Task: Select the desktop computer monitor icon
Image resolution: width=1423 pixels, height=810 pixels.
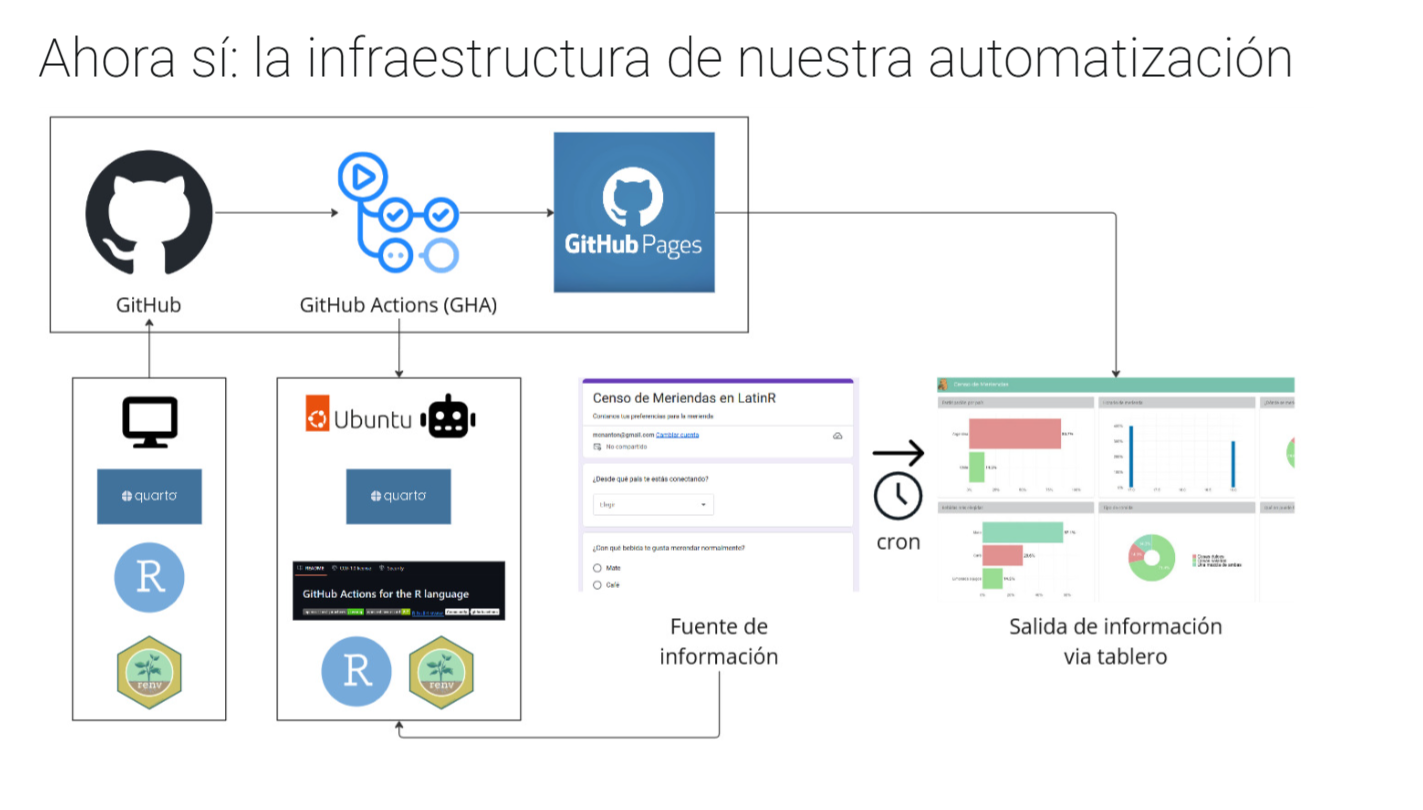Action: 149,420
